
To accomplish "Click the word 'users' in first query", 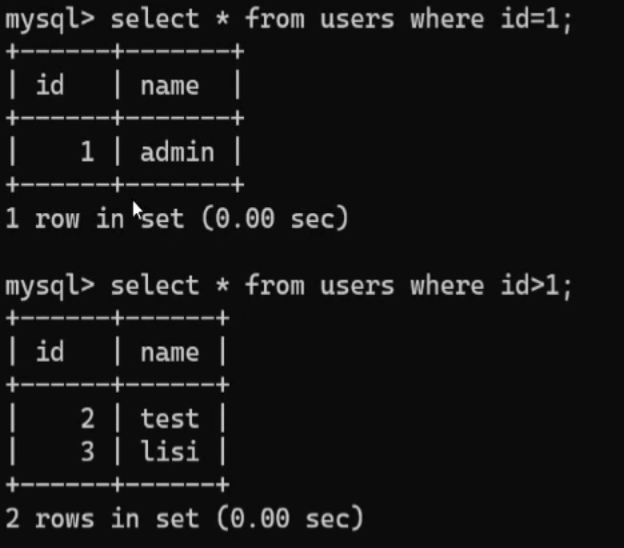I will (x=357, y=19).
